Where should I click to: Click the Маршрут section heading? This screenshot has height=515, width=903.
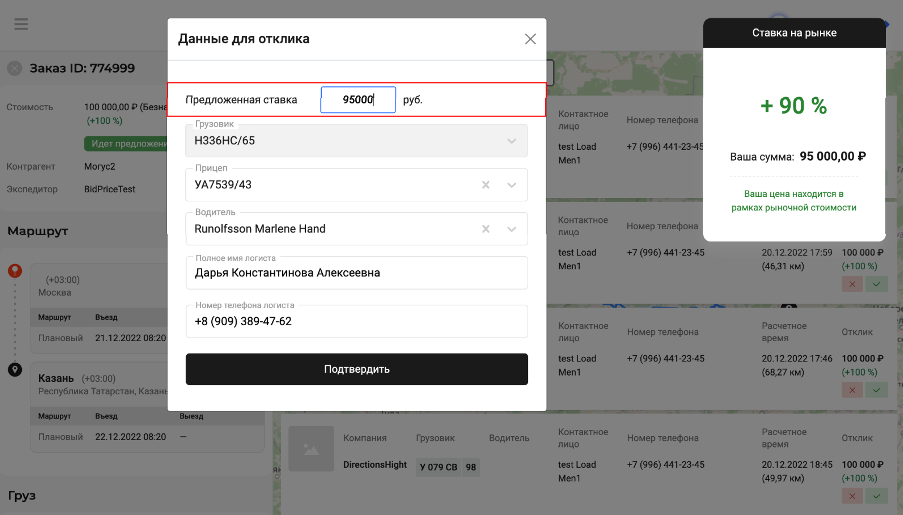[x=37, y=231]
